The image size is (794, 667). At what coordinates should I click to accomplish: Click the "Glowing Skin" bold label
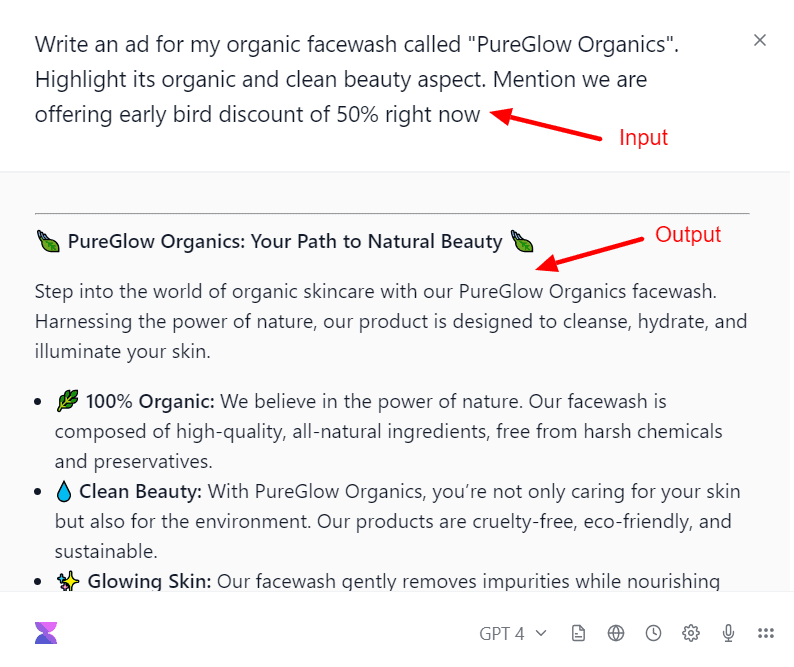(x=149, y=582)
